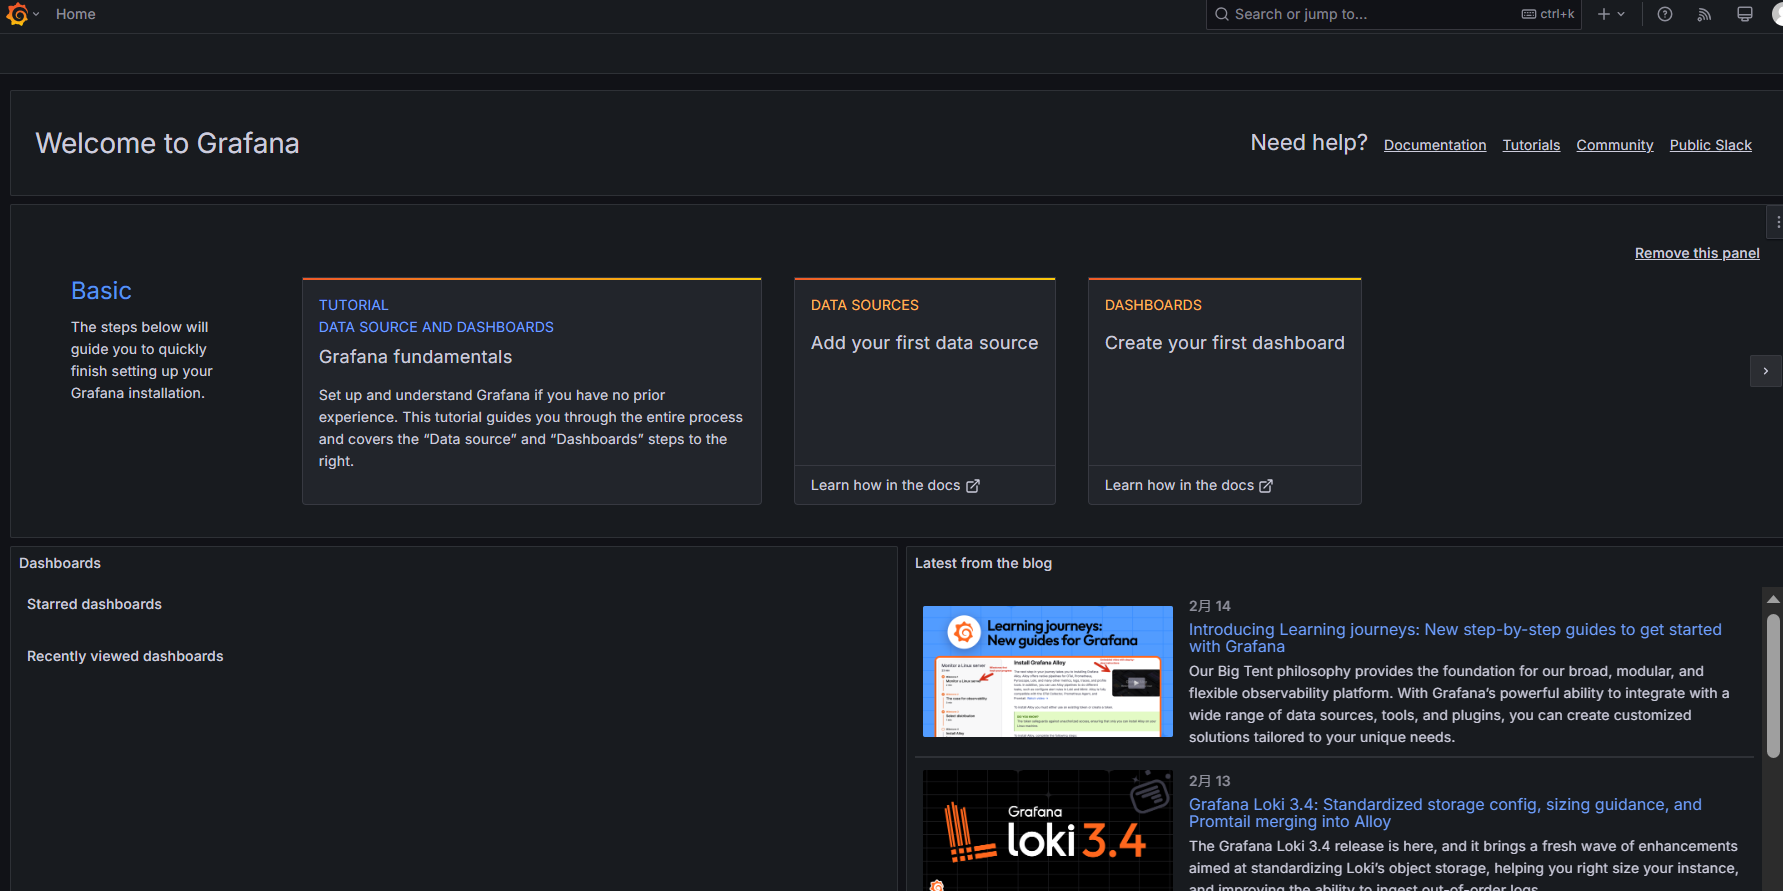Expand the chevron beside the Grafana logo
Image resolution: width=1783 pixels, height=891 pixels.
click(36, 14)
